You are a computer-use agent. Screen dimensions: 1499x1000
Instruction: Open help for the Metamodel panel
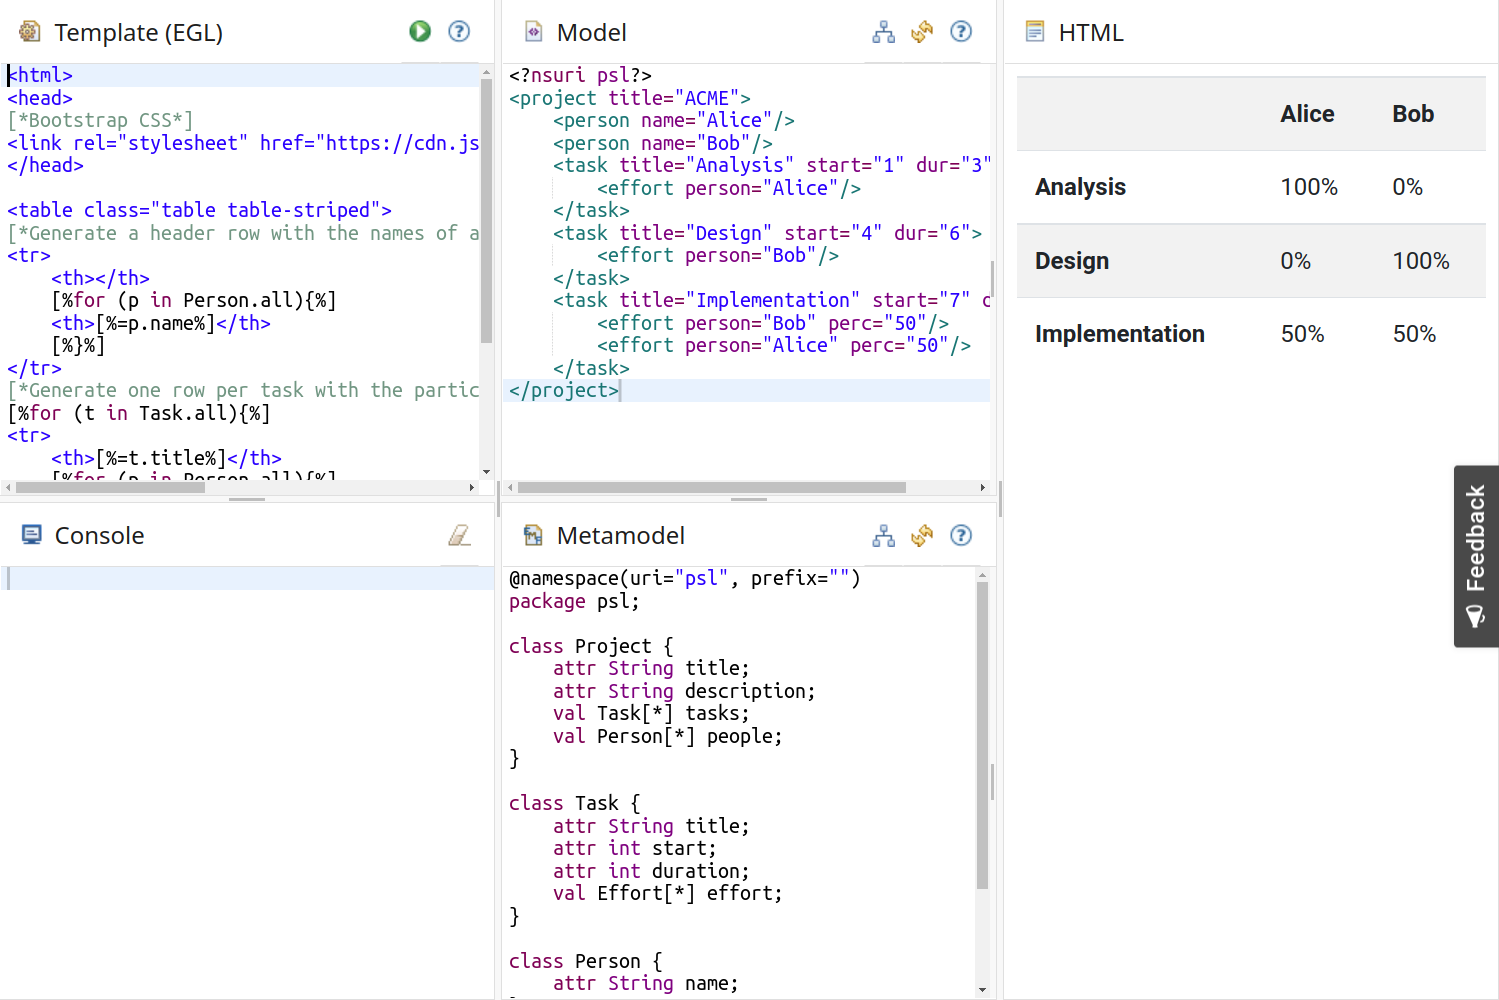961,536
